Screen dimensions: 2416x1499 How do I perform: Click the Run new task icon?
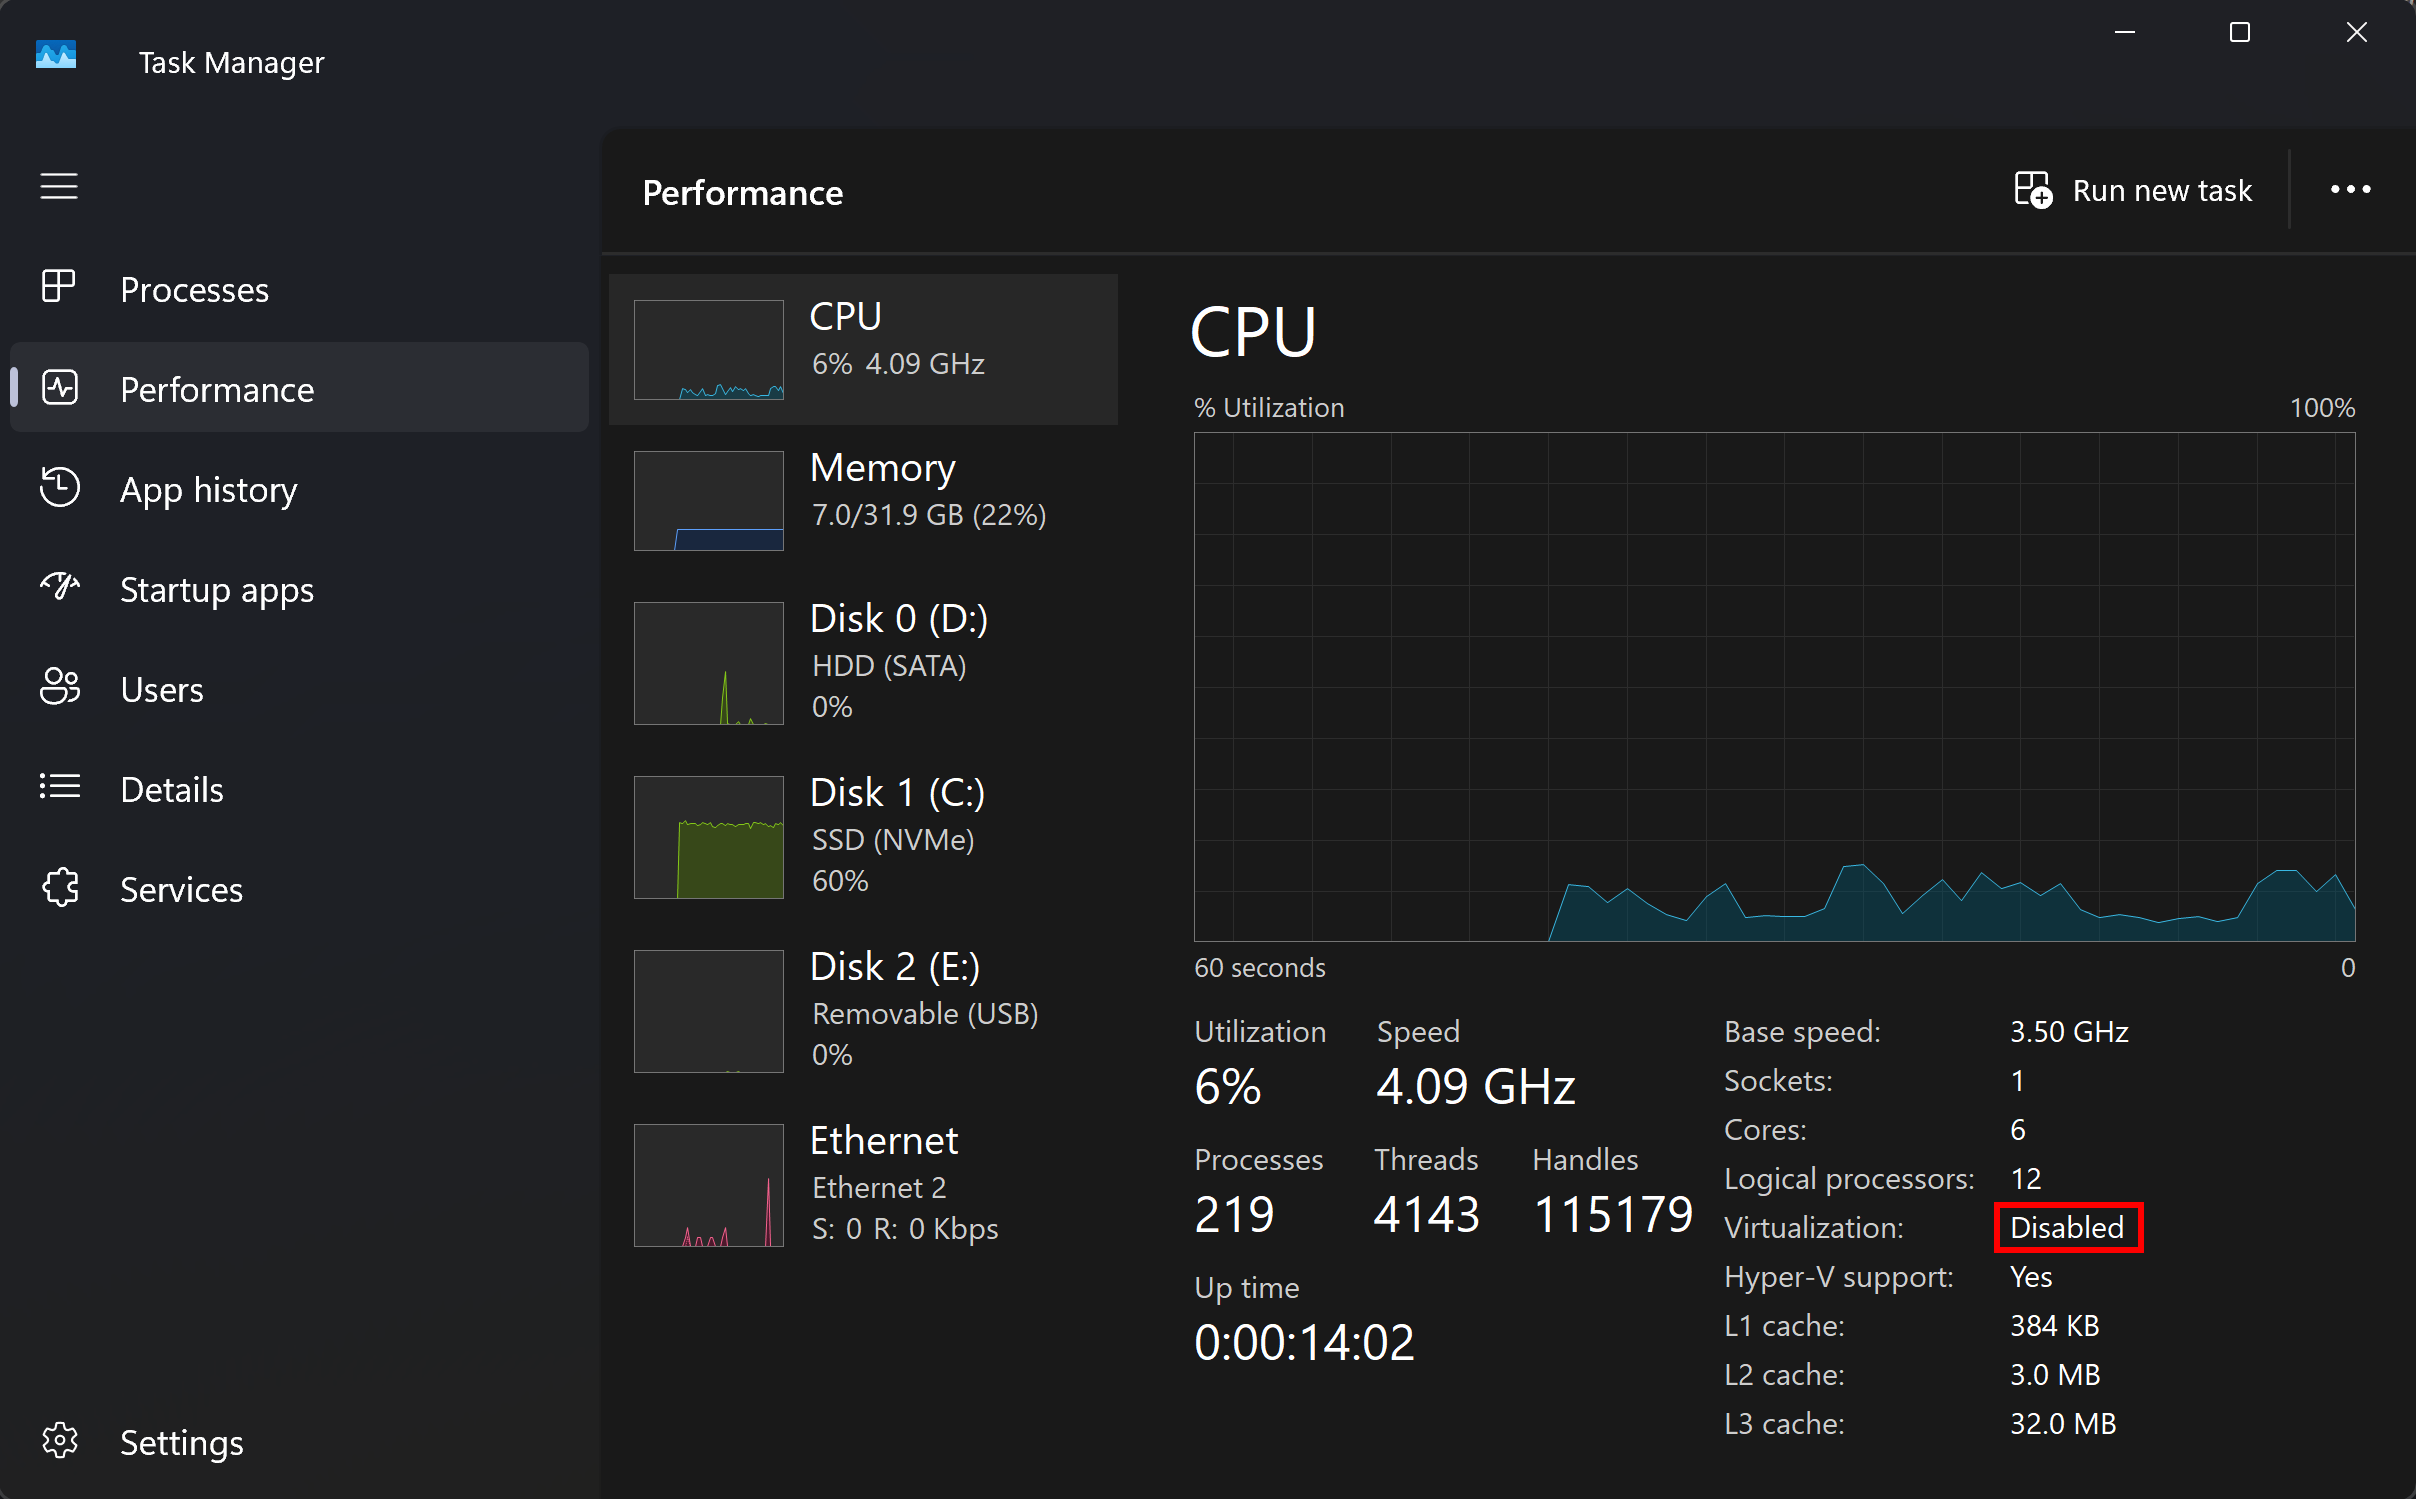tap(2033, 190)
